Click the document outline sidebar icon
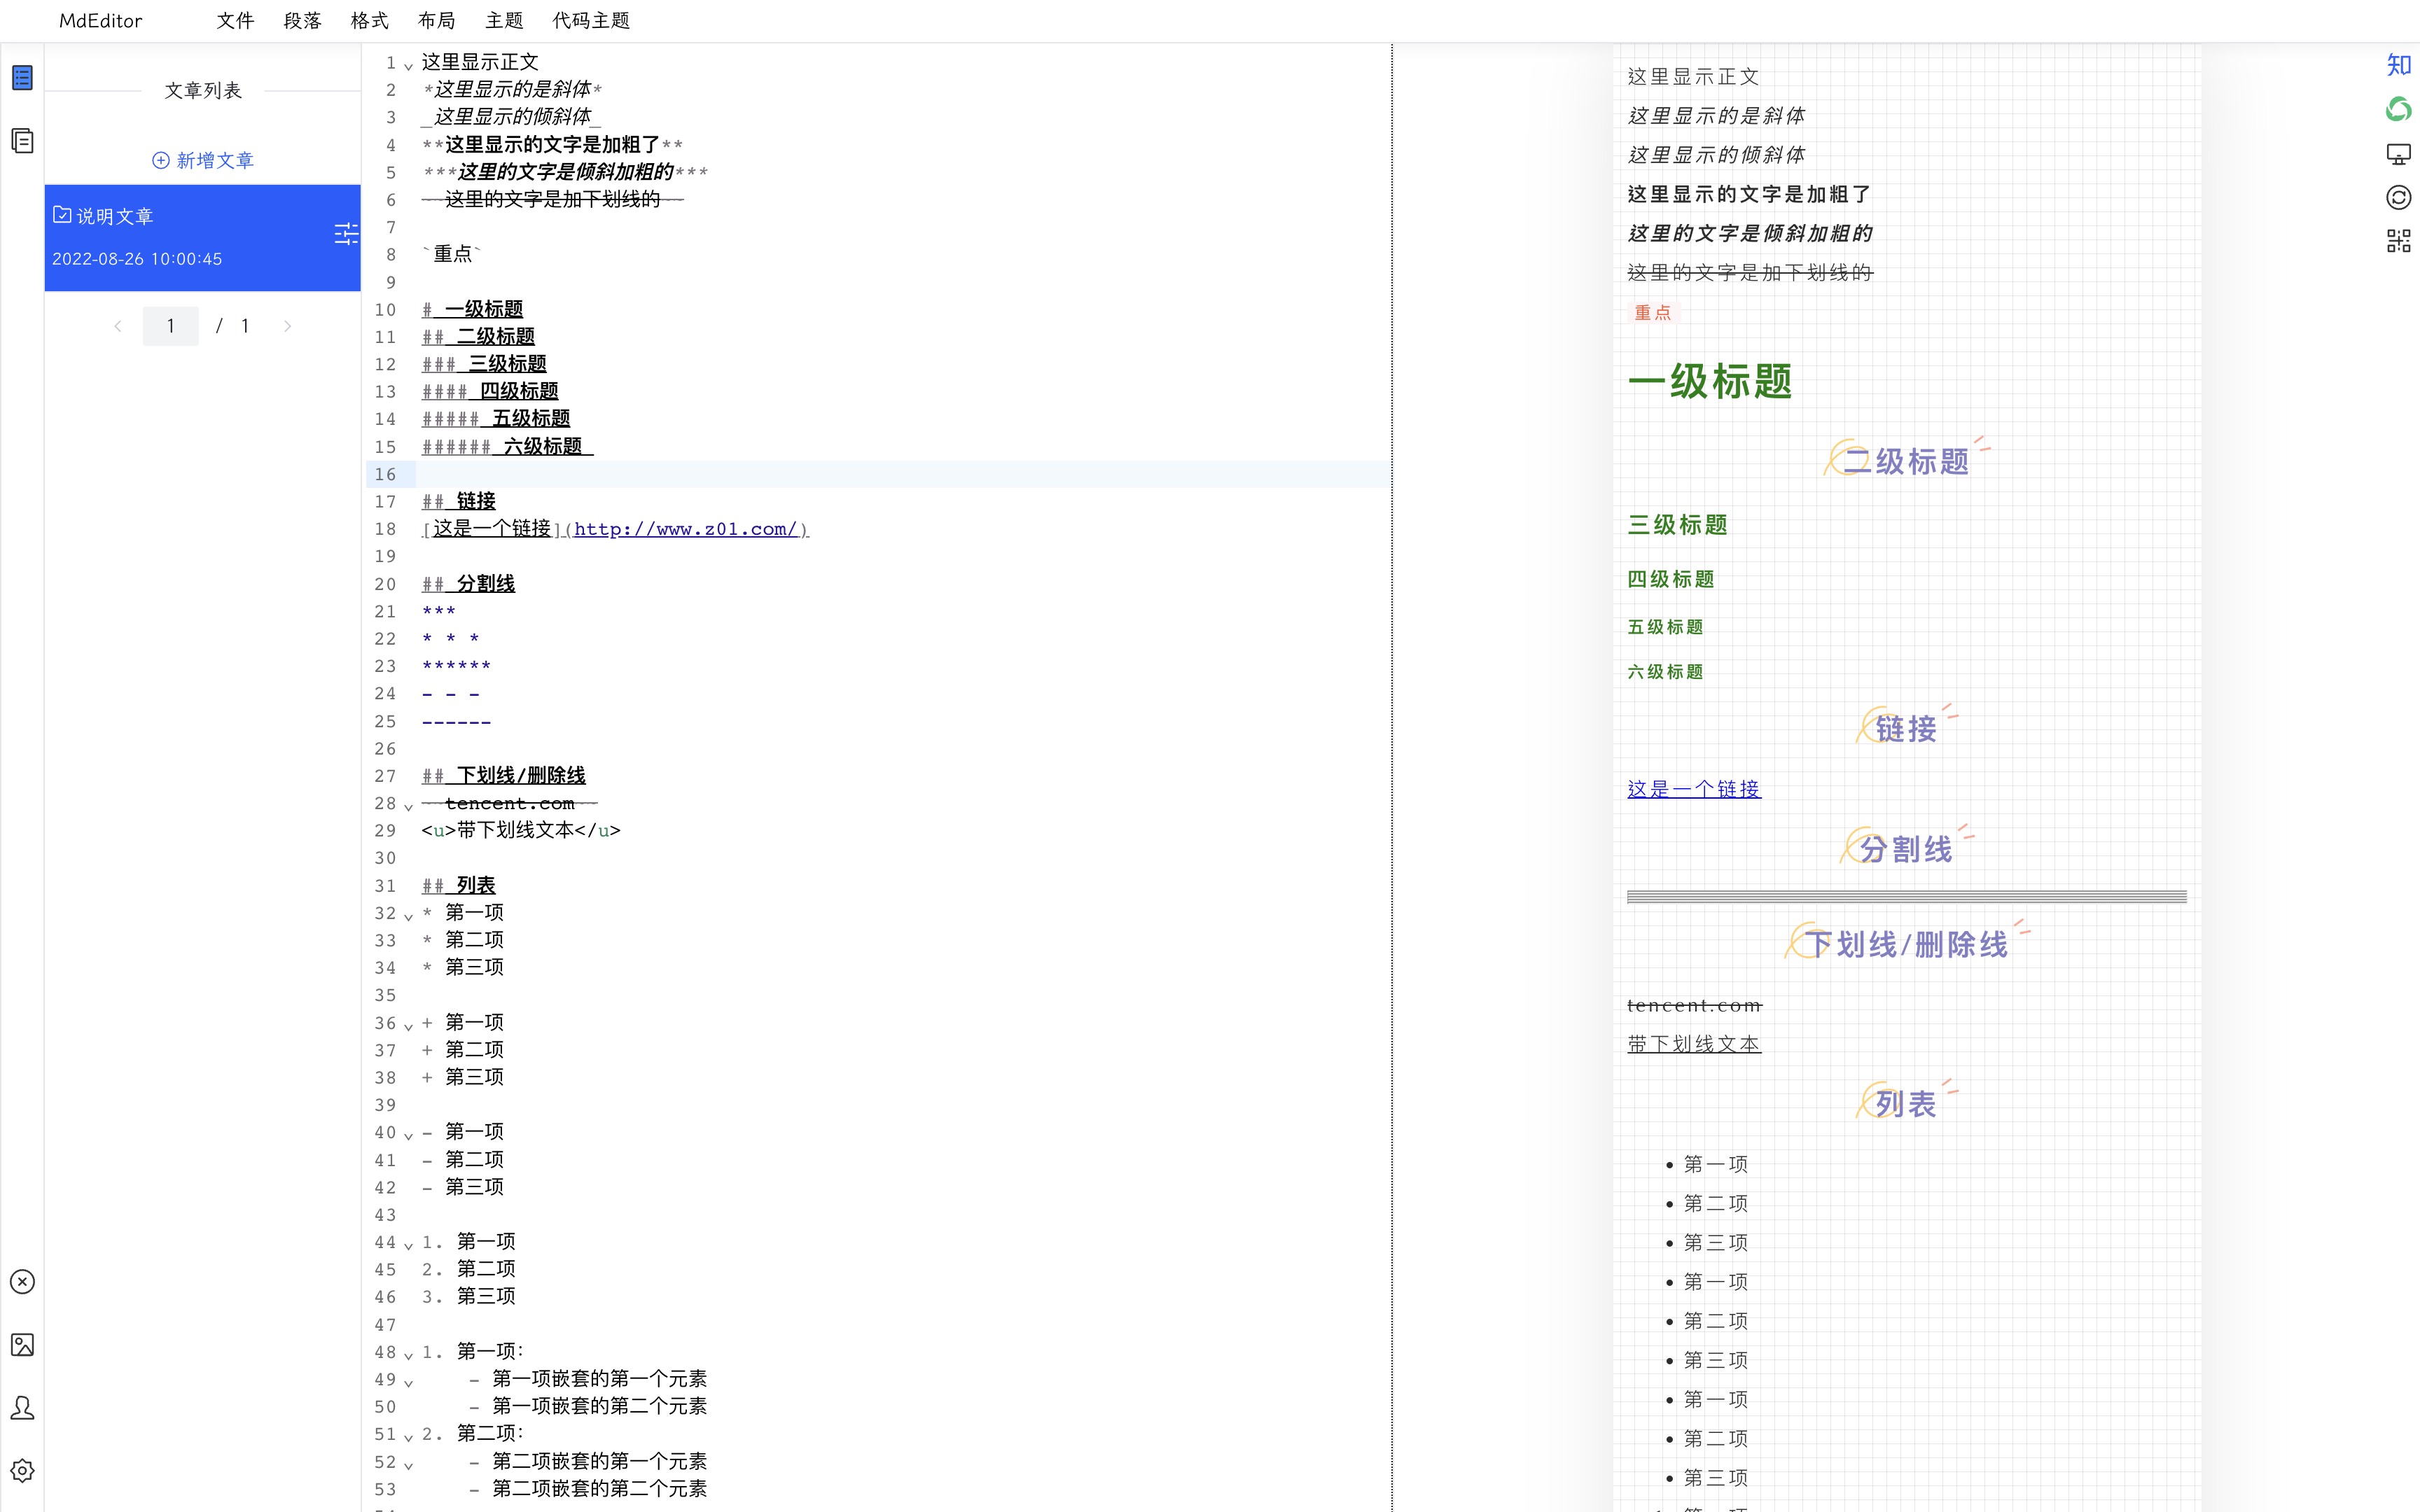Screen dimensions: 2420x1512 pos(22,141)
